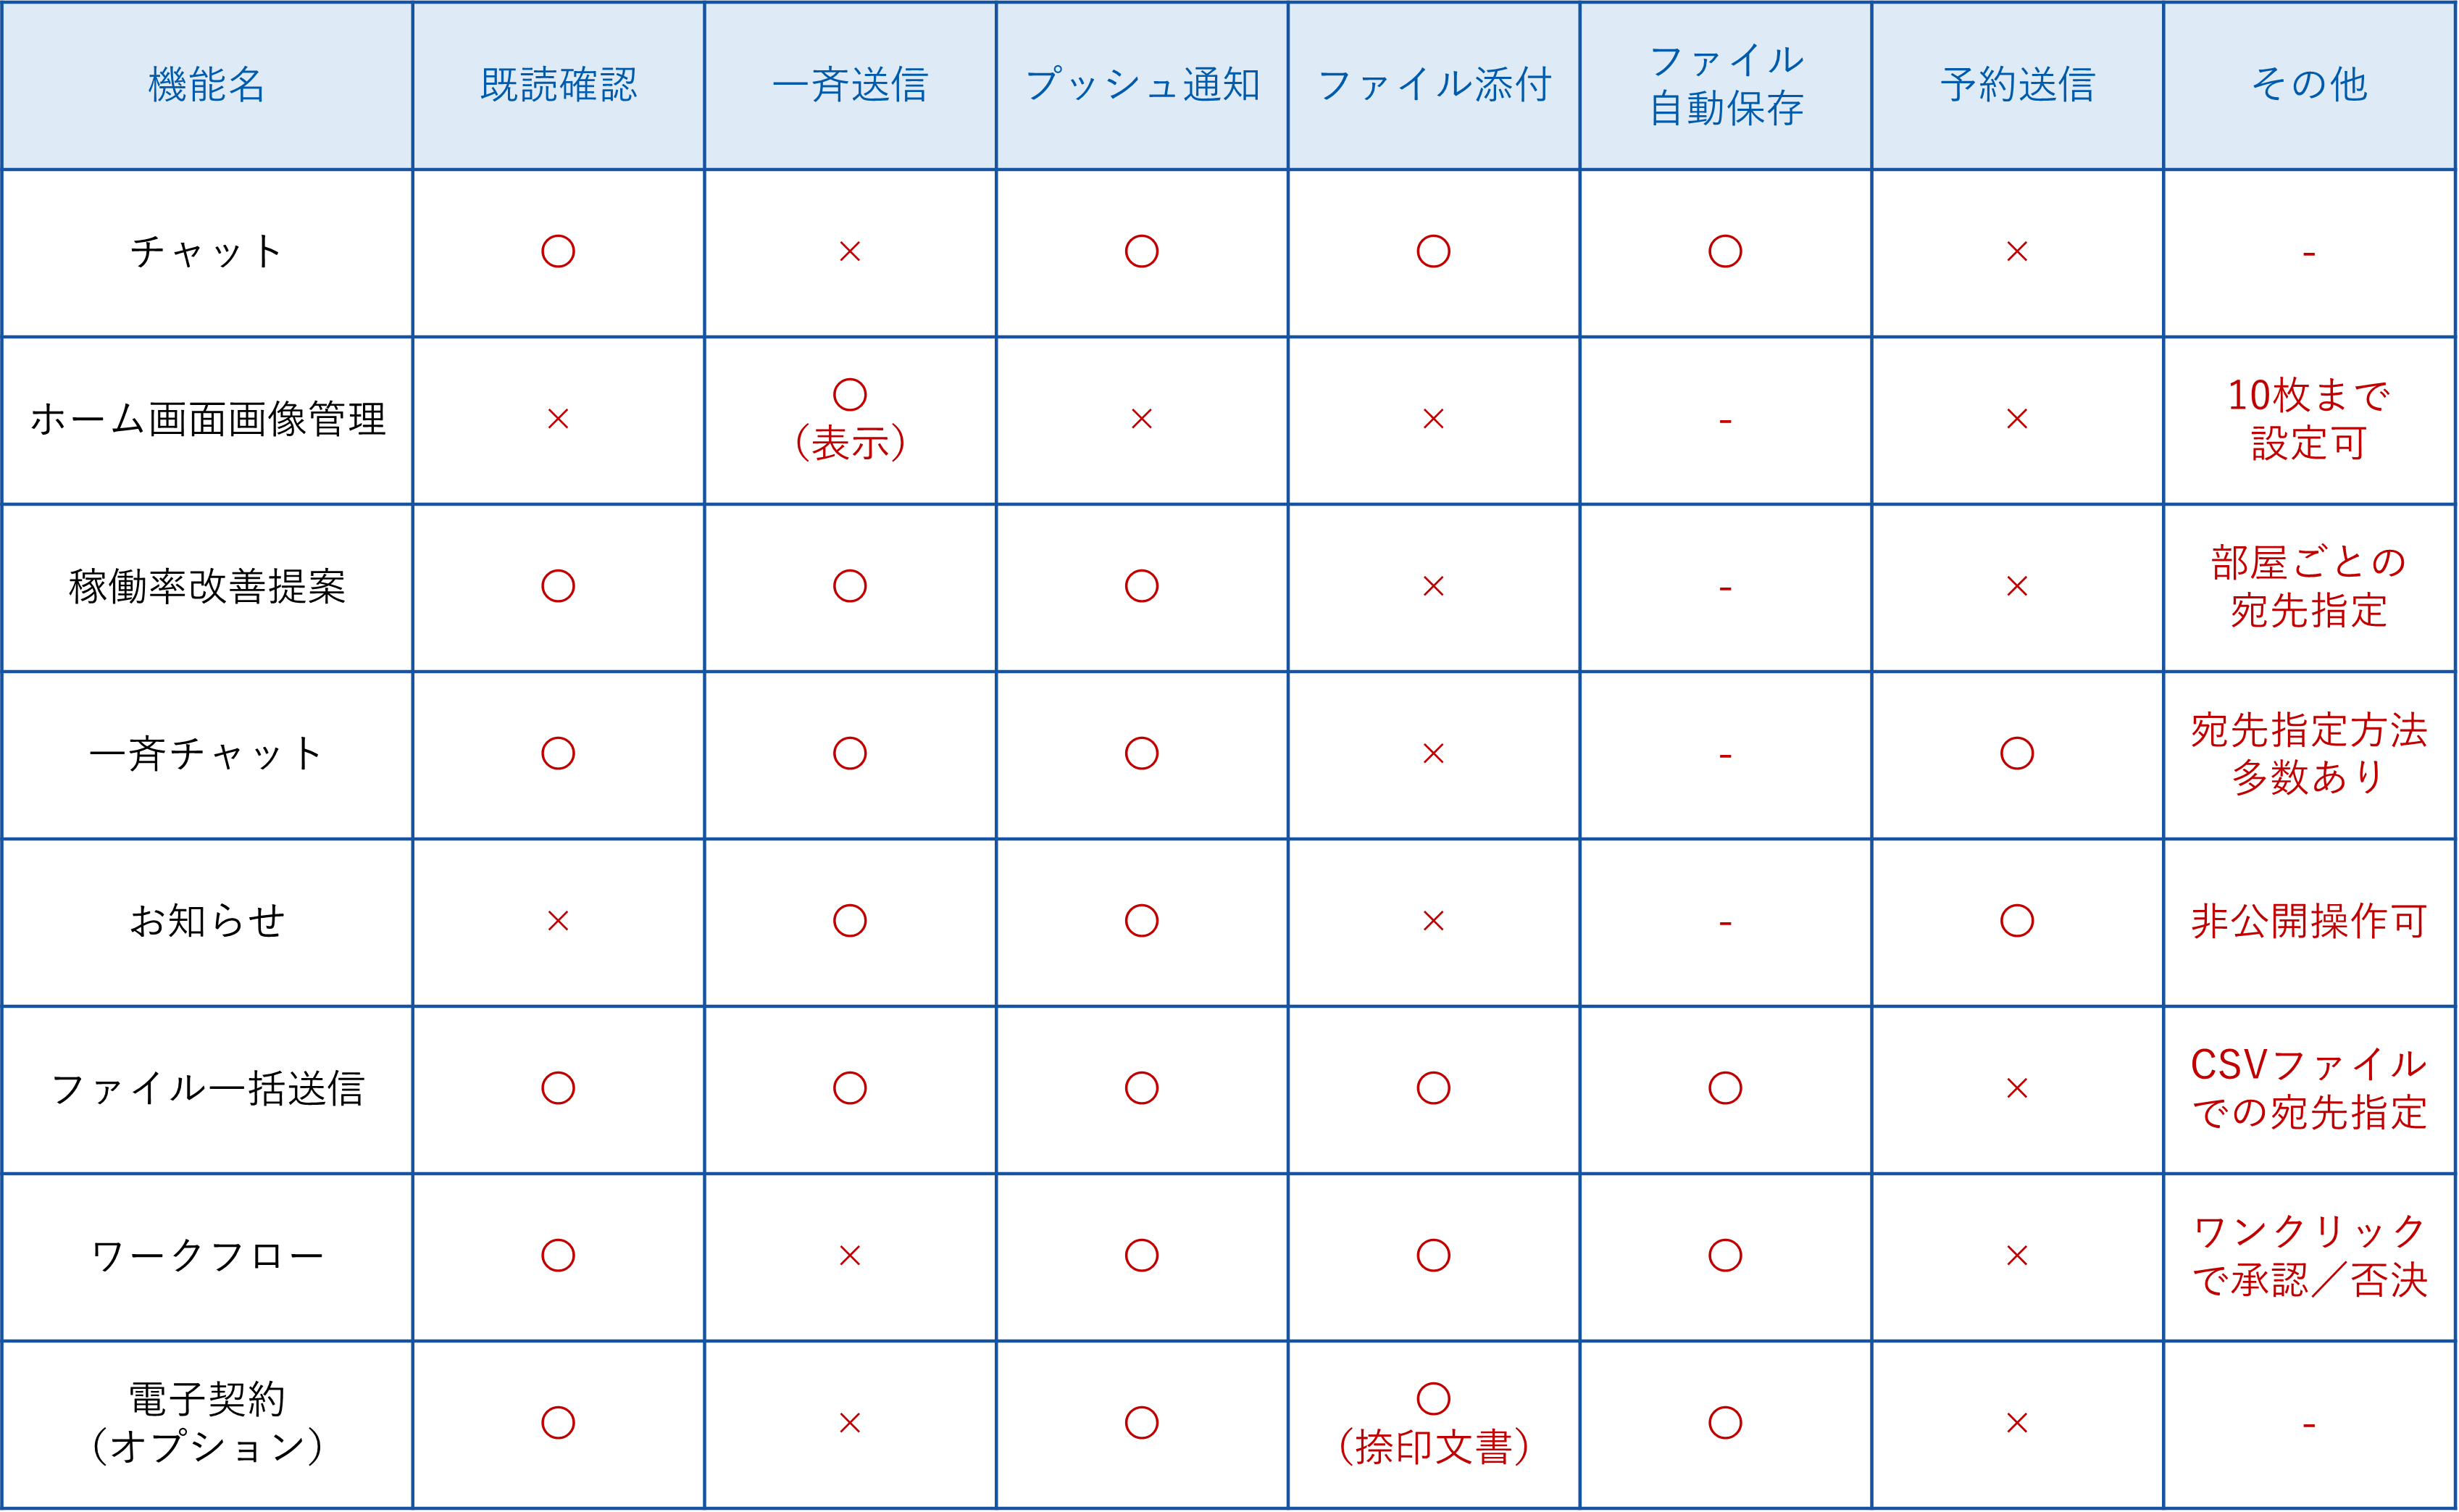The image size is (2459, 1512).
Task: Click the CSVファイルでの宛先指定 note
Action: pyautogui.click(x=2309, y=1088)
